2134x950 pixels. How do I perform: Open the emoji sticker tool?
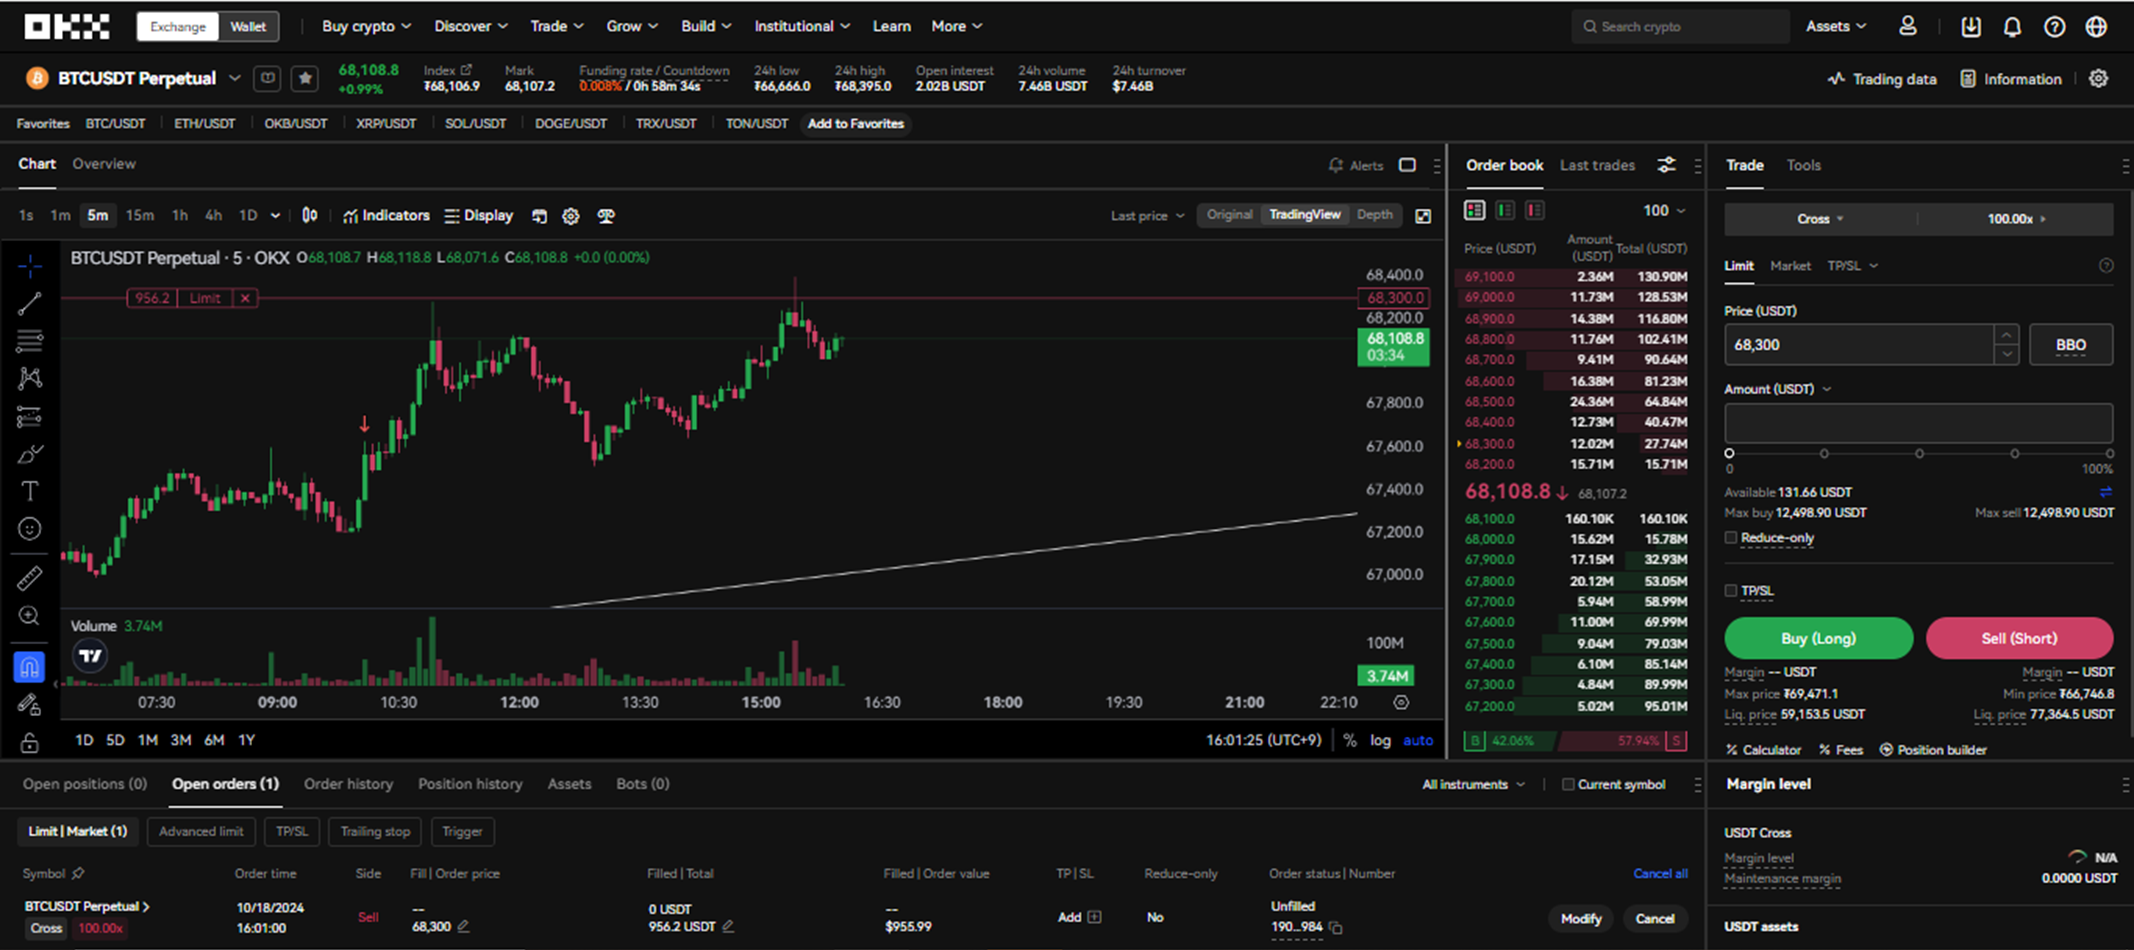pos(30,529)
